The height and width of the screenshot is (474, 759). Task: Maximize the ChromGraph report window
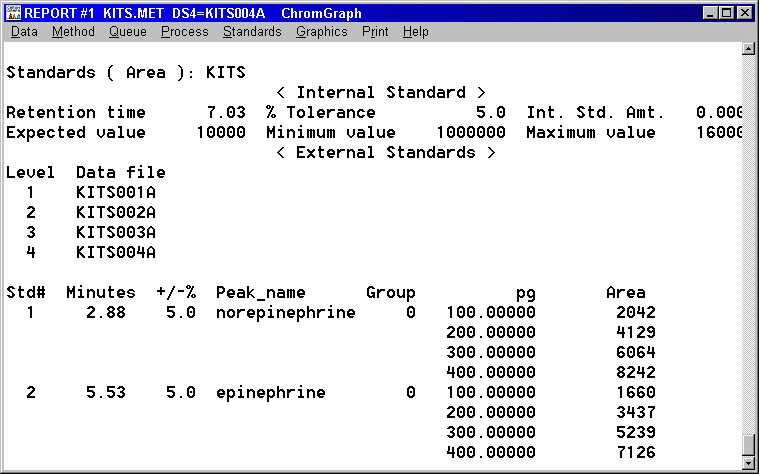[726, 12]
